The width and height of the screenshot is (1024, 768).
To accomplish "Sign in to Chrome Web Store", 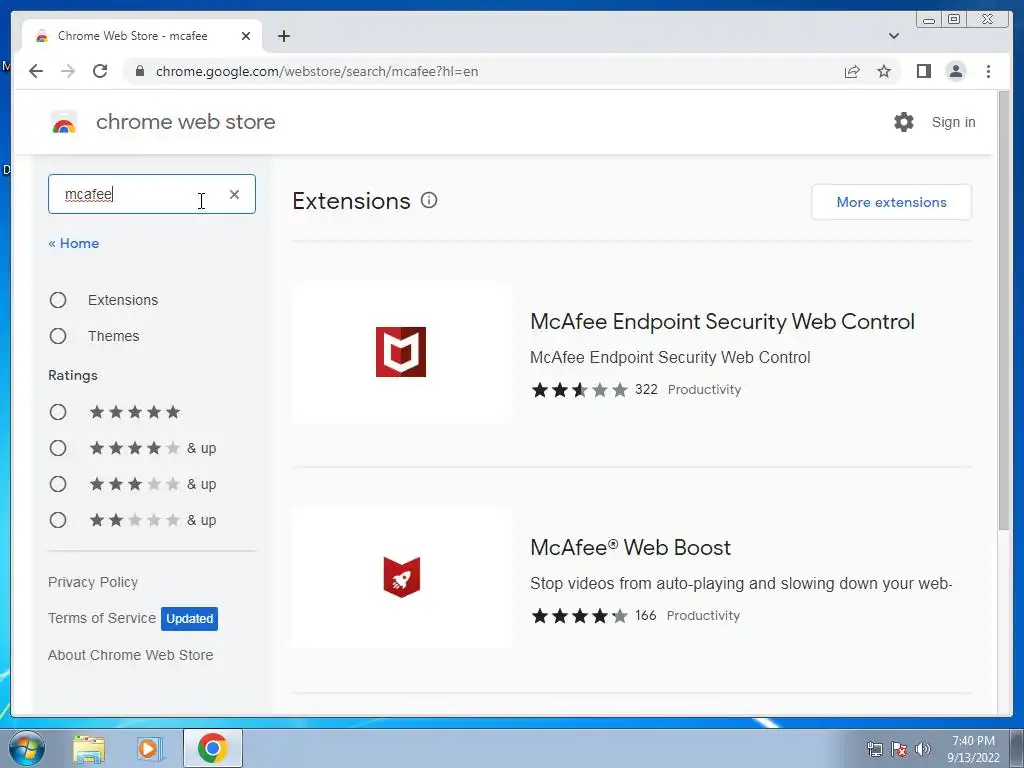I will (x=953, y=122).
